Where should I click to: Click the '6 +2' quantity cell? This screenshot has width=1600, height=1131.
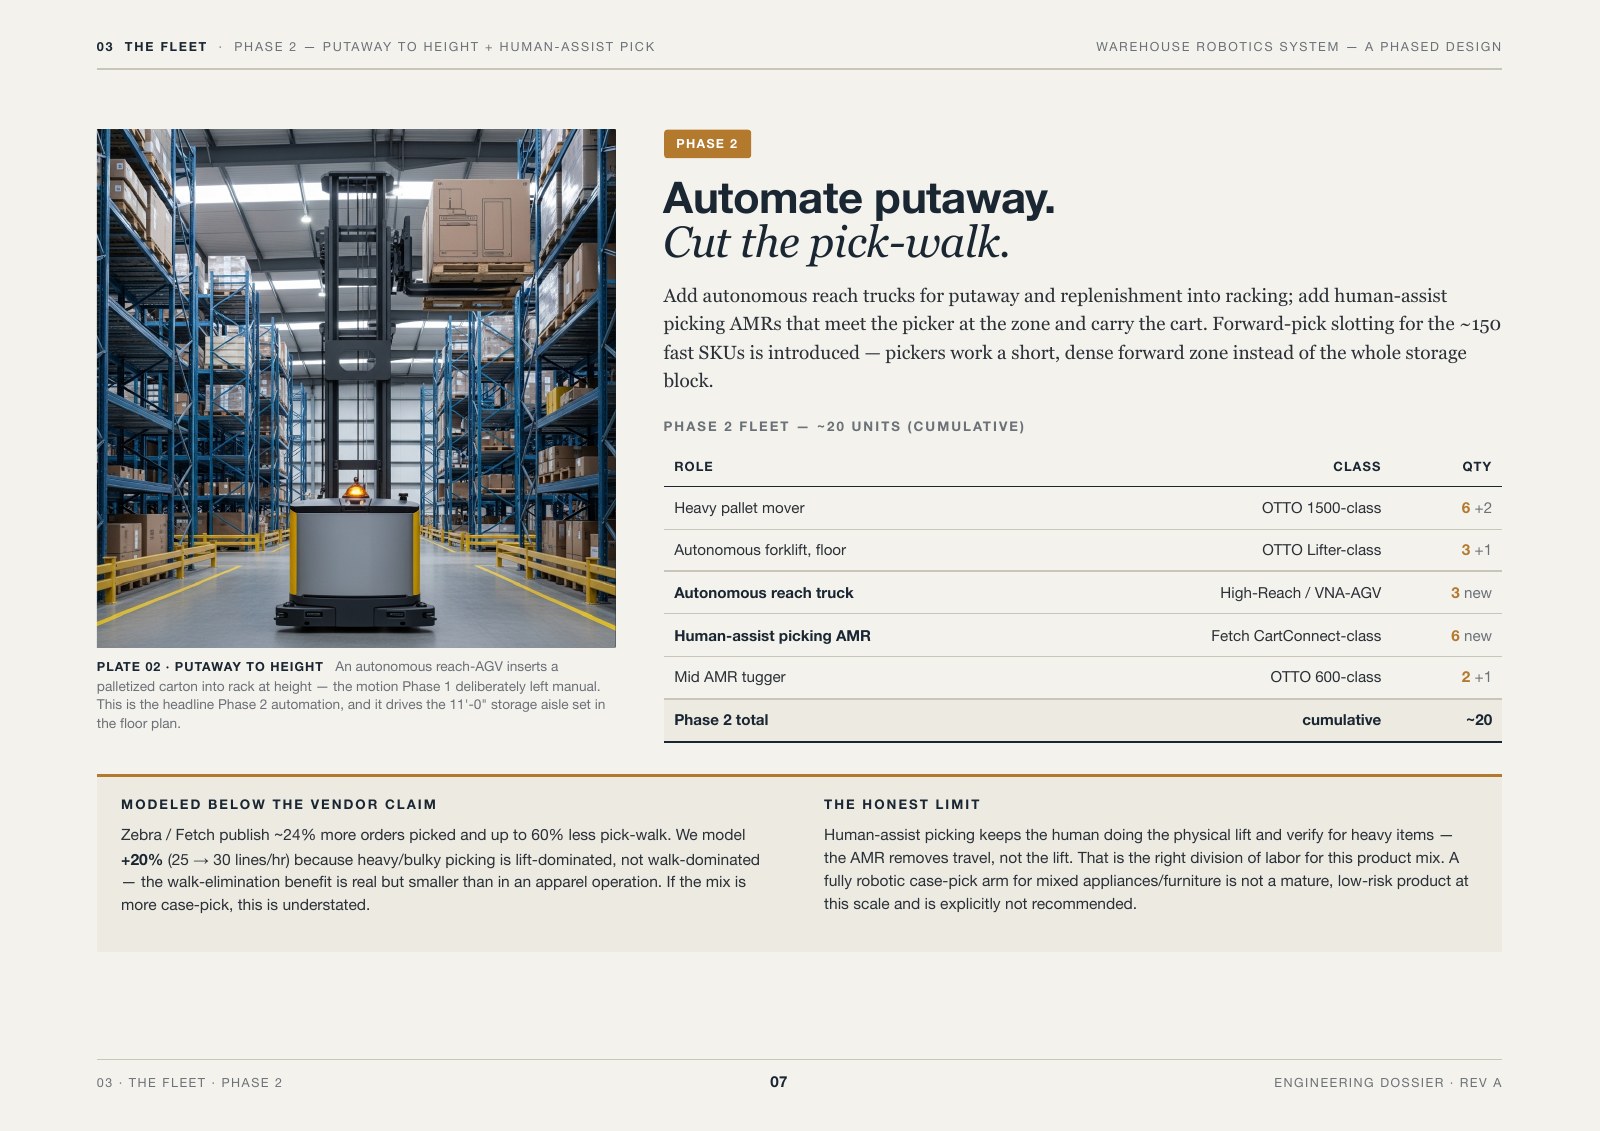click(1476, 508)
